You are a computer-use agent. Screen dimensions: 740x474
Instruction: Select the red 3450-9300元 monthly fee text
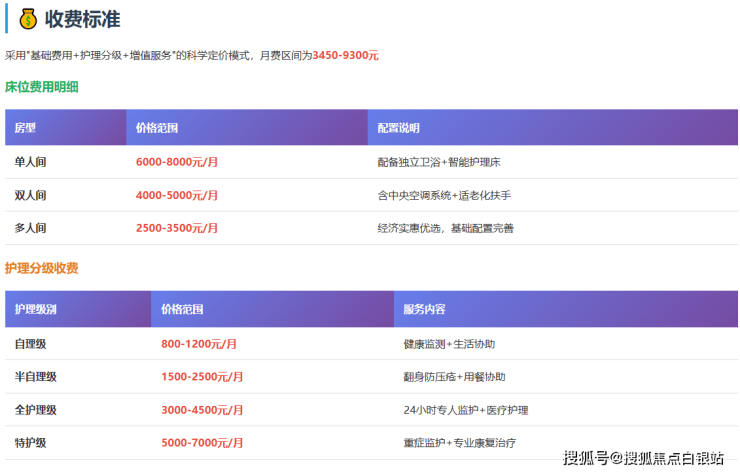pos(345,56)
